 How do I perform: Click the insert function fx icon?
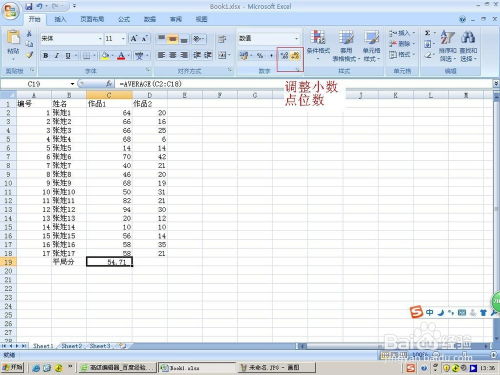pos(109,84)
